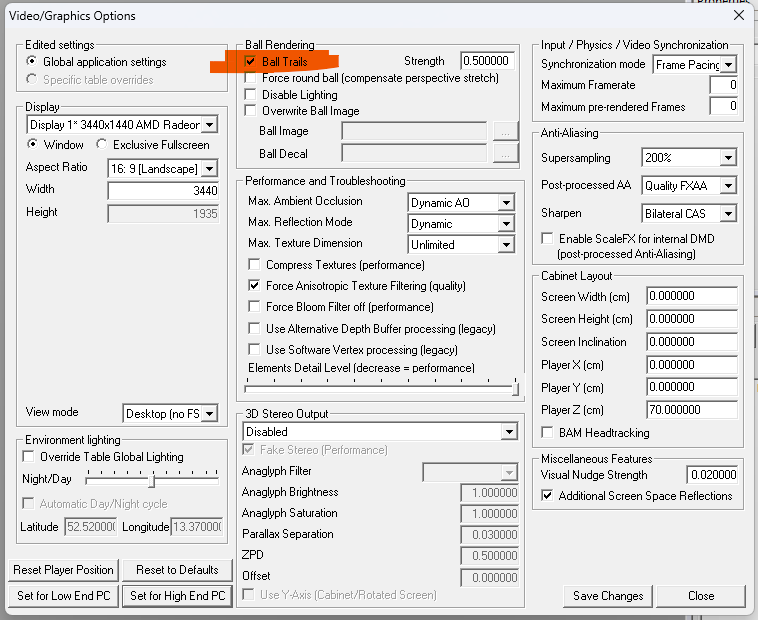Toggle the Ball Trails checkbox
The height and width of the screenshot is (620, 758).
[x=251, y=62]
